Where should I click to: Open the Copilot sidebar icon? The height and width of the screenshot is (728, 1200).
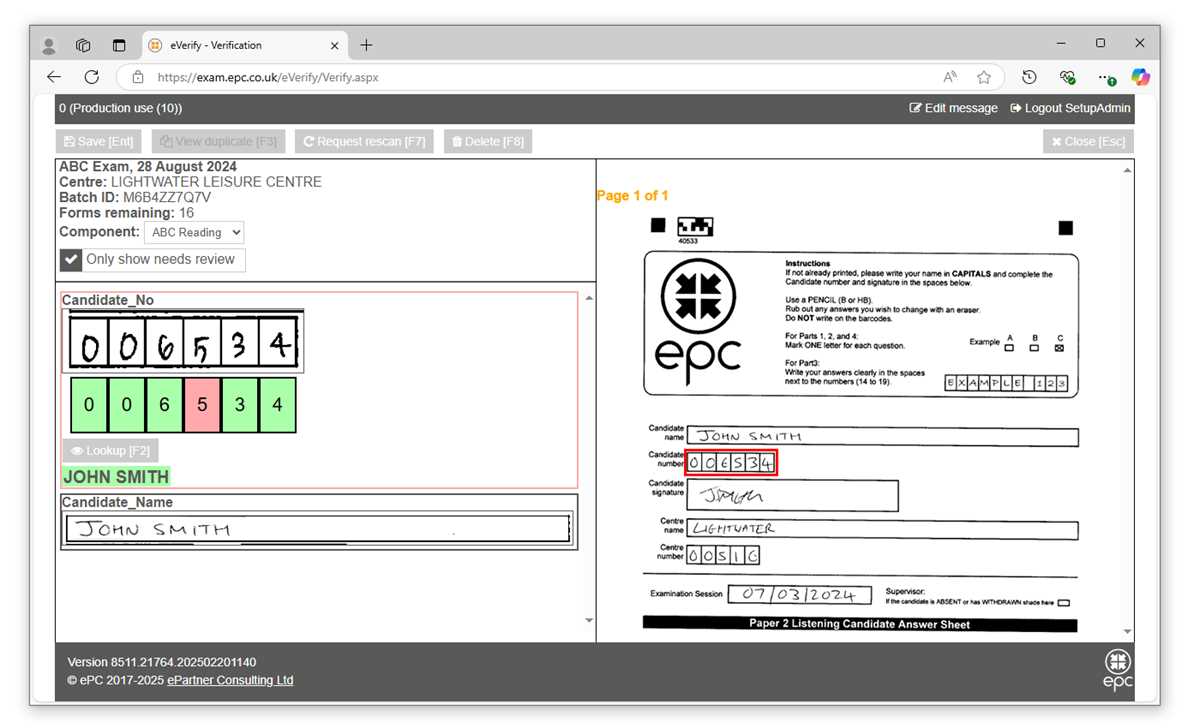point(1140,77)
